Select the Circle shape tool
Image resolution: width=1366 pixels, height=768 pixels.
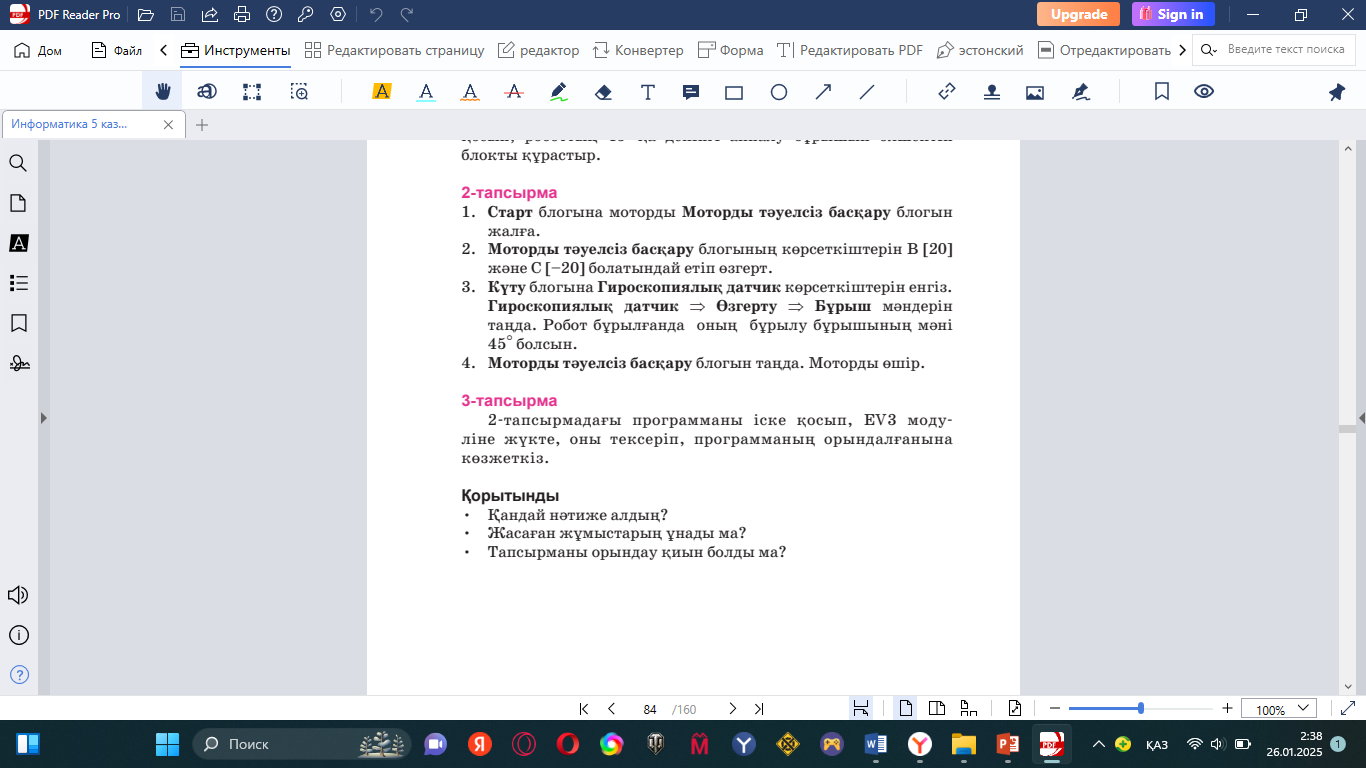click(x=779, y=92)
